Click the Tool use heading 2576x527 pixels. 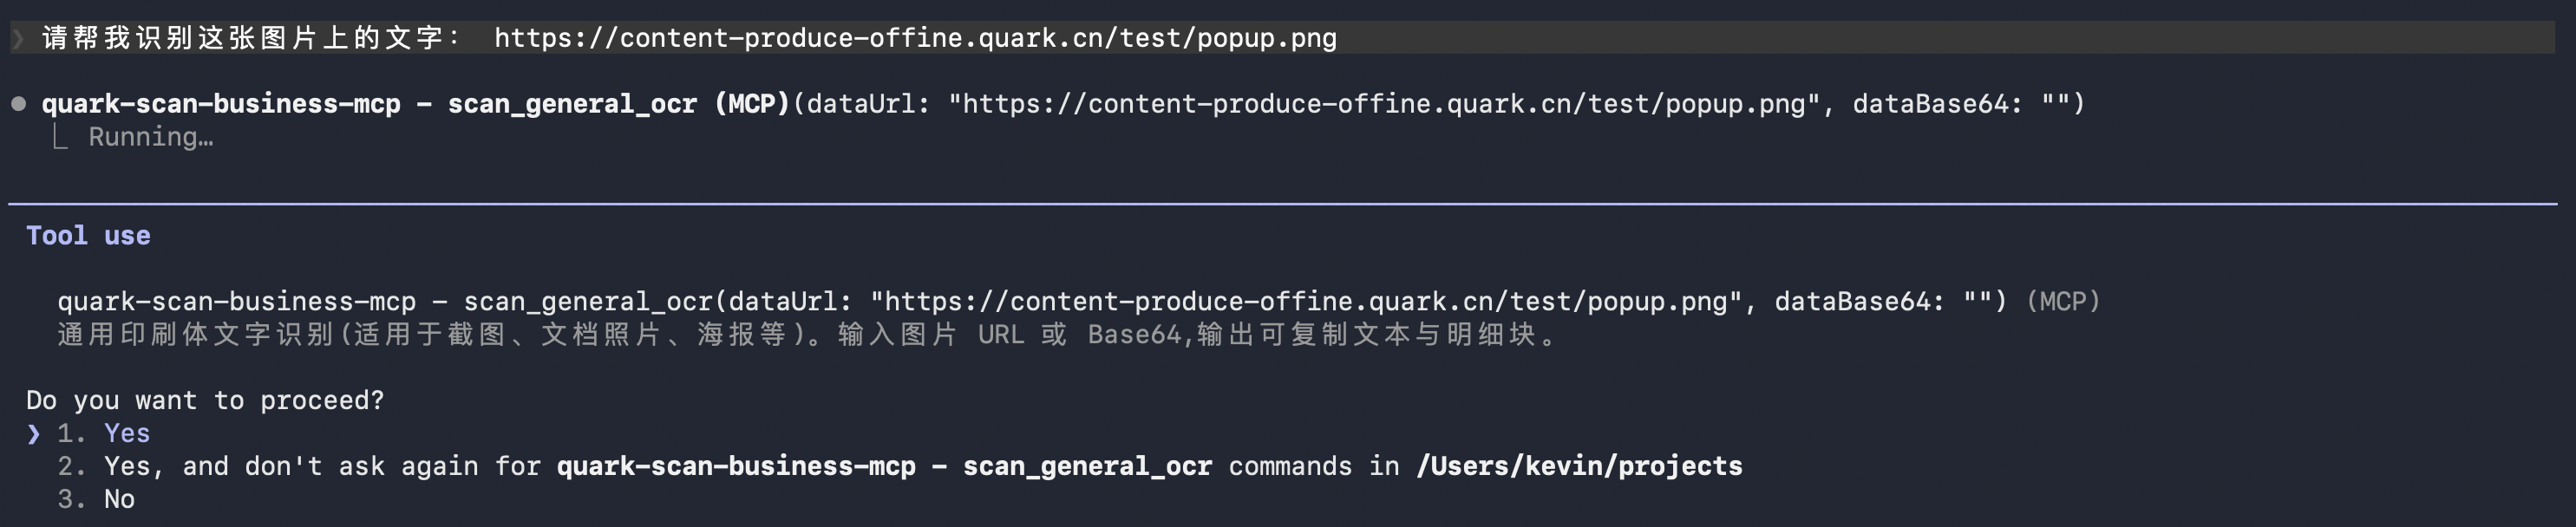pos(88,235)
